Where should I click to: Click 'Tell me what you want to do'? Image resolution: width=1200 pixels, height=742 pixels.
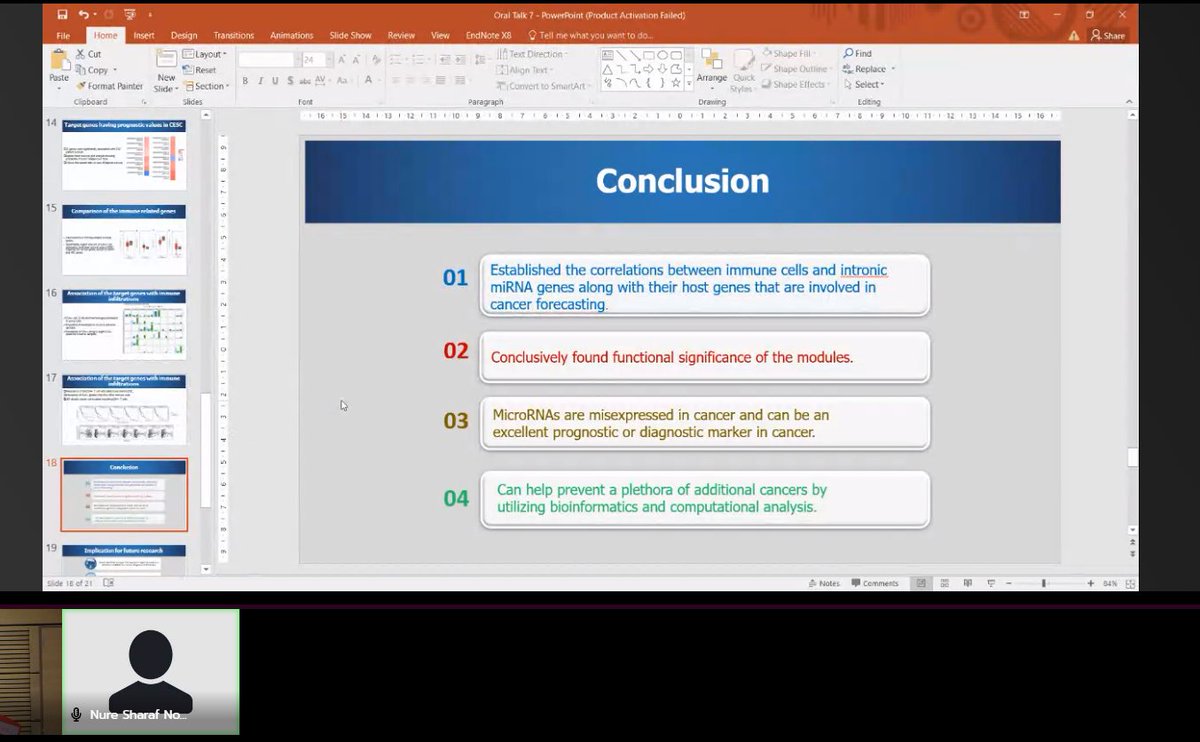click(590, 35)
